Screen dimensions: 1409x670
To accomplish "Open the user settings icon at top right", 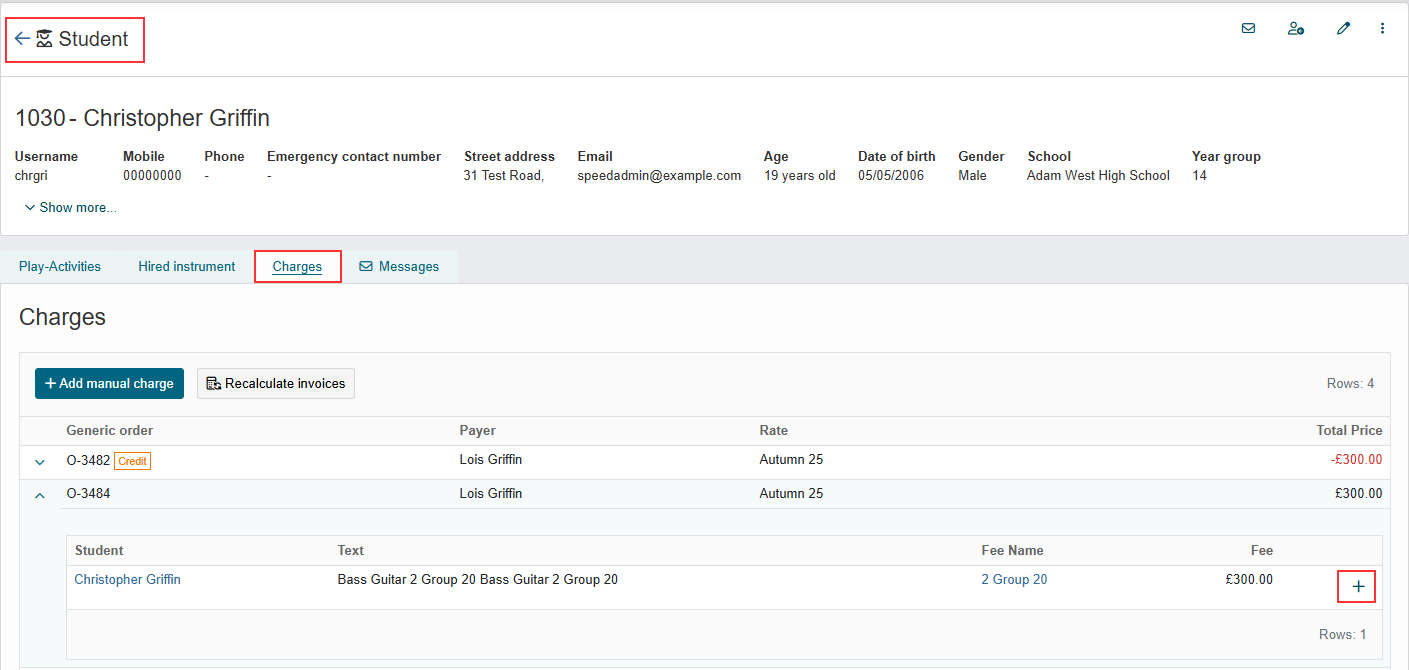I will tap(1295, 28).
